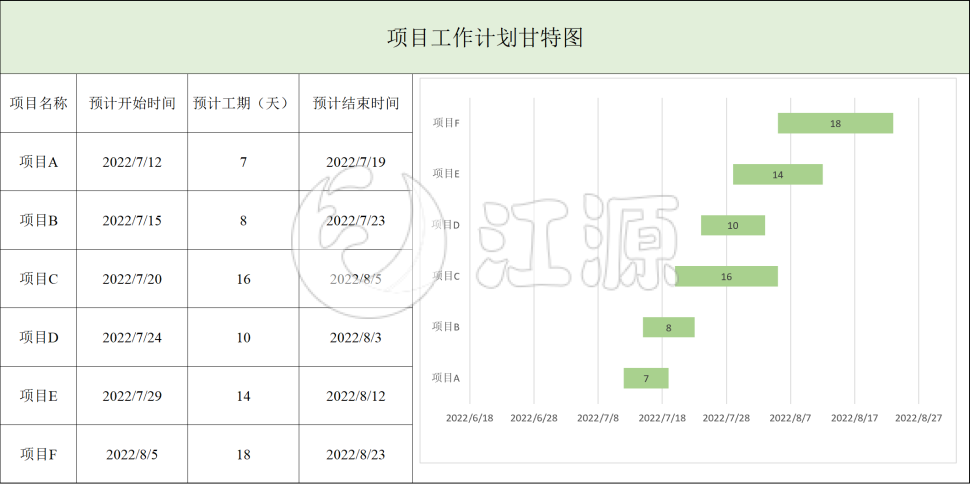The height and width of the screenshot is (484, 970).
Task: Select the 预计工期(天) header cell
Action: (243, 103)
